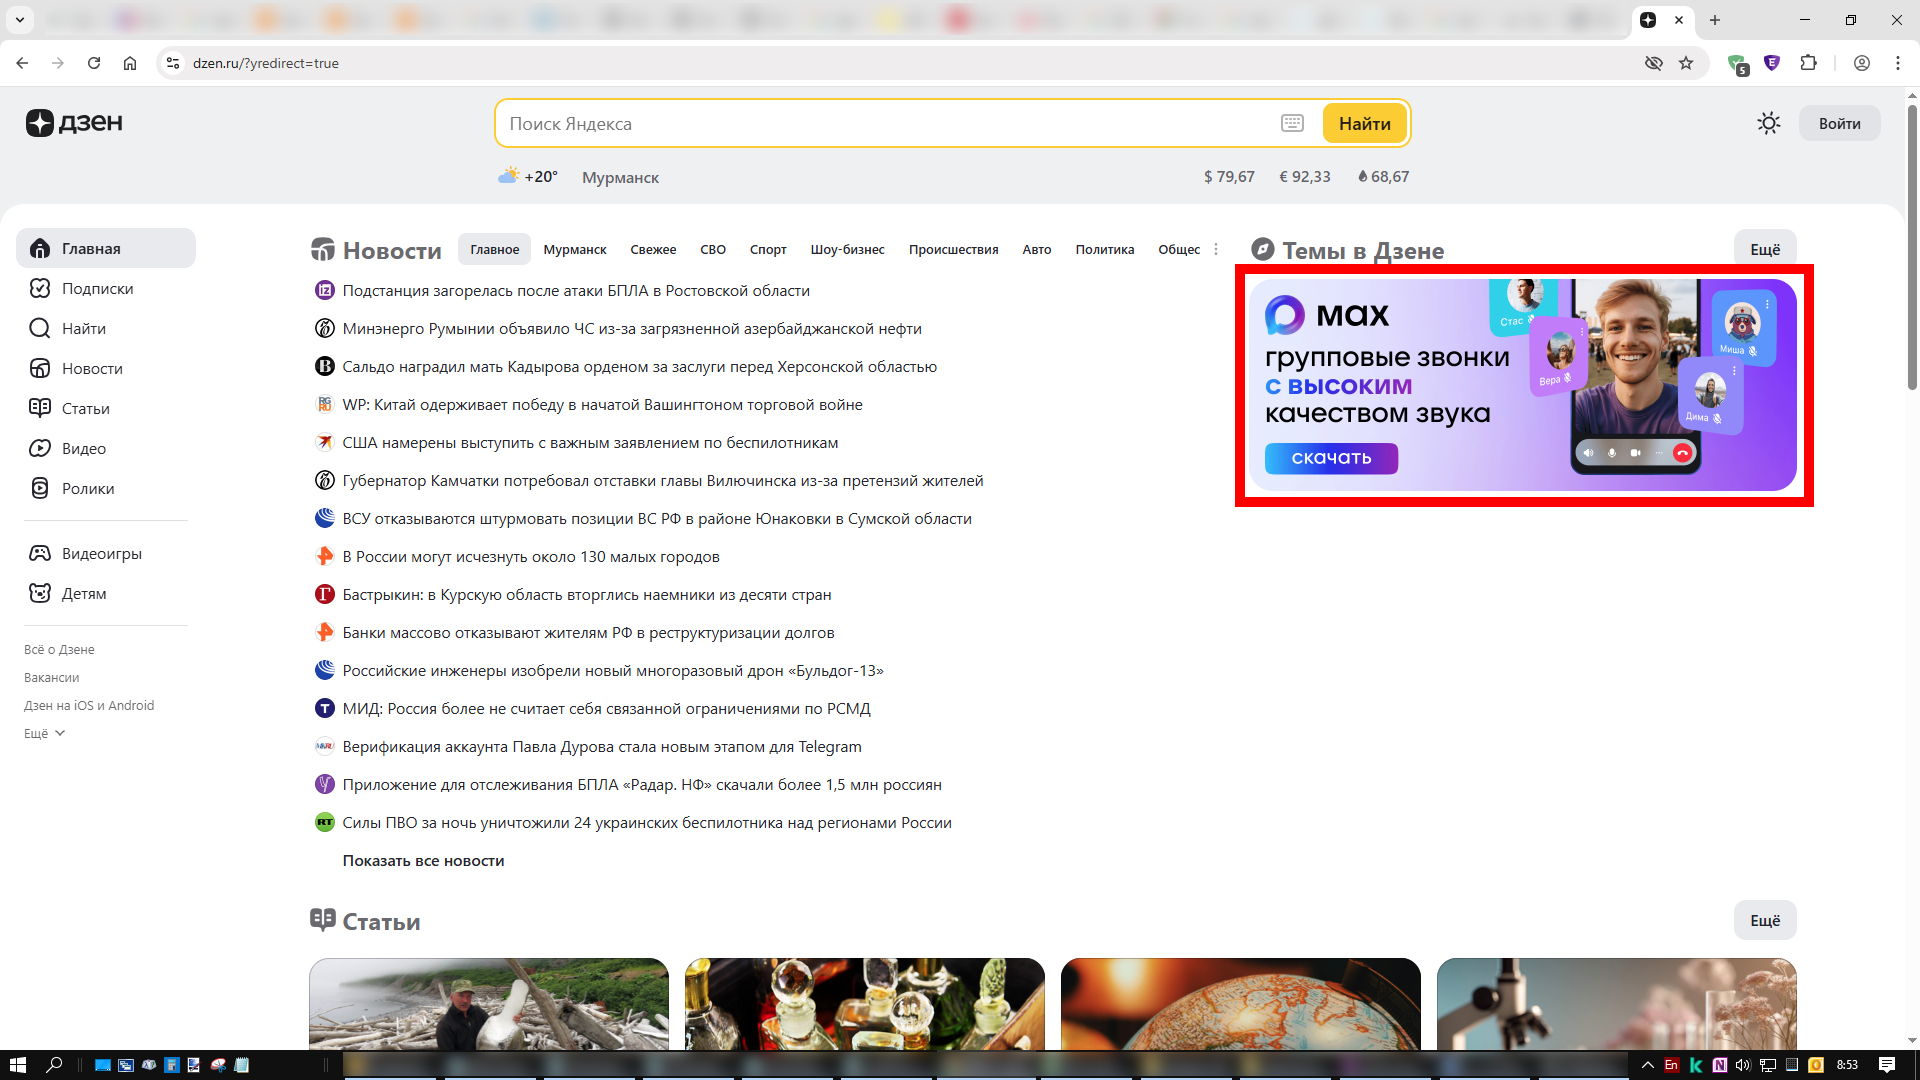Open the Детям sidebar icon
This screenshot has width=1920, height=1080.
point(39,593)
